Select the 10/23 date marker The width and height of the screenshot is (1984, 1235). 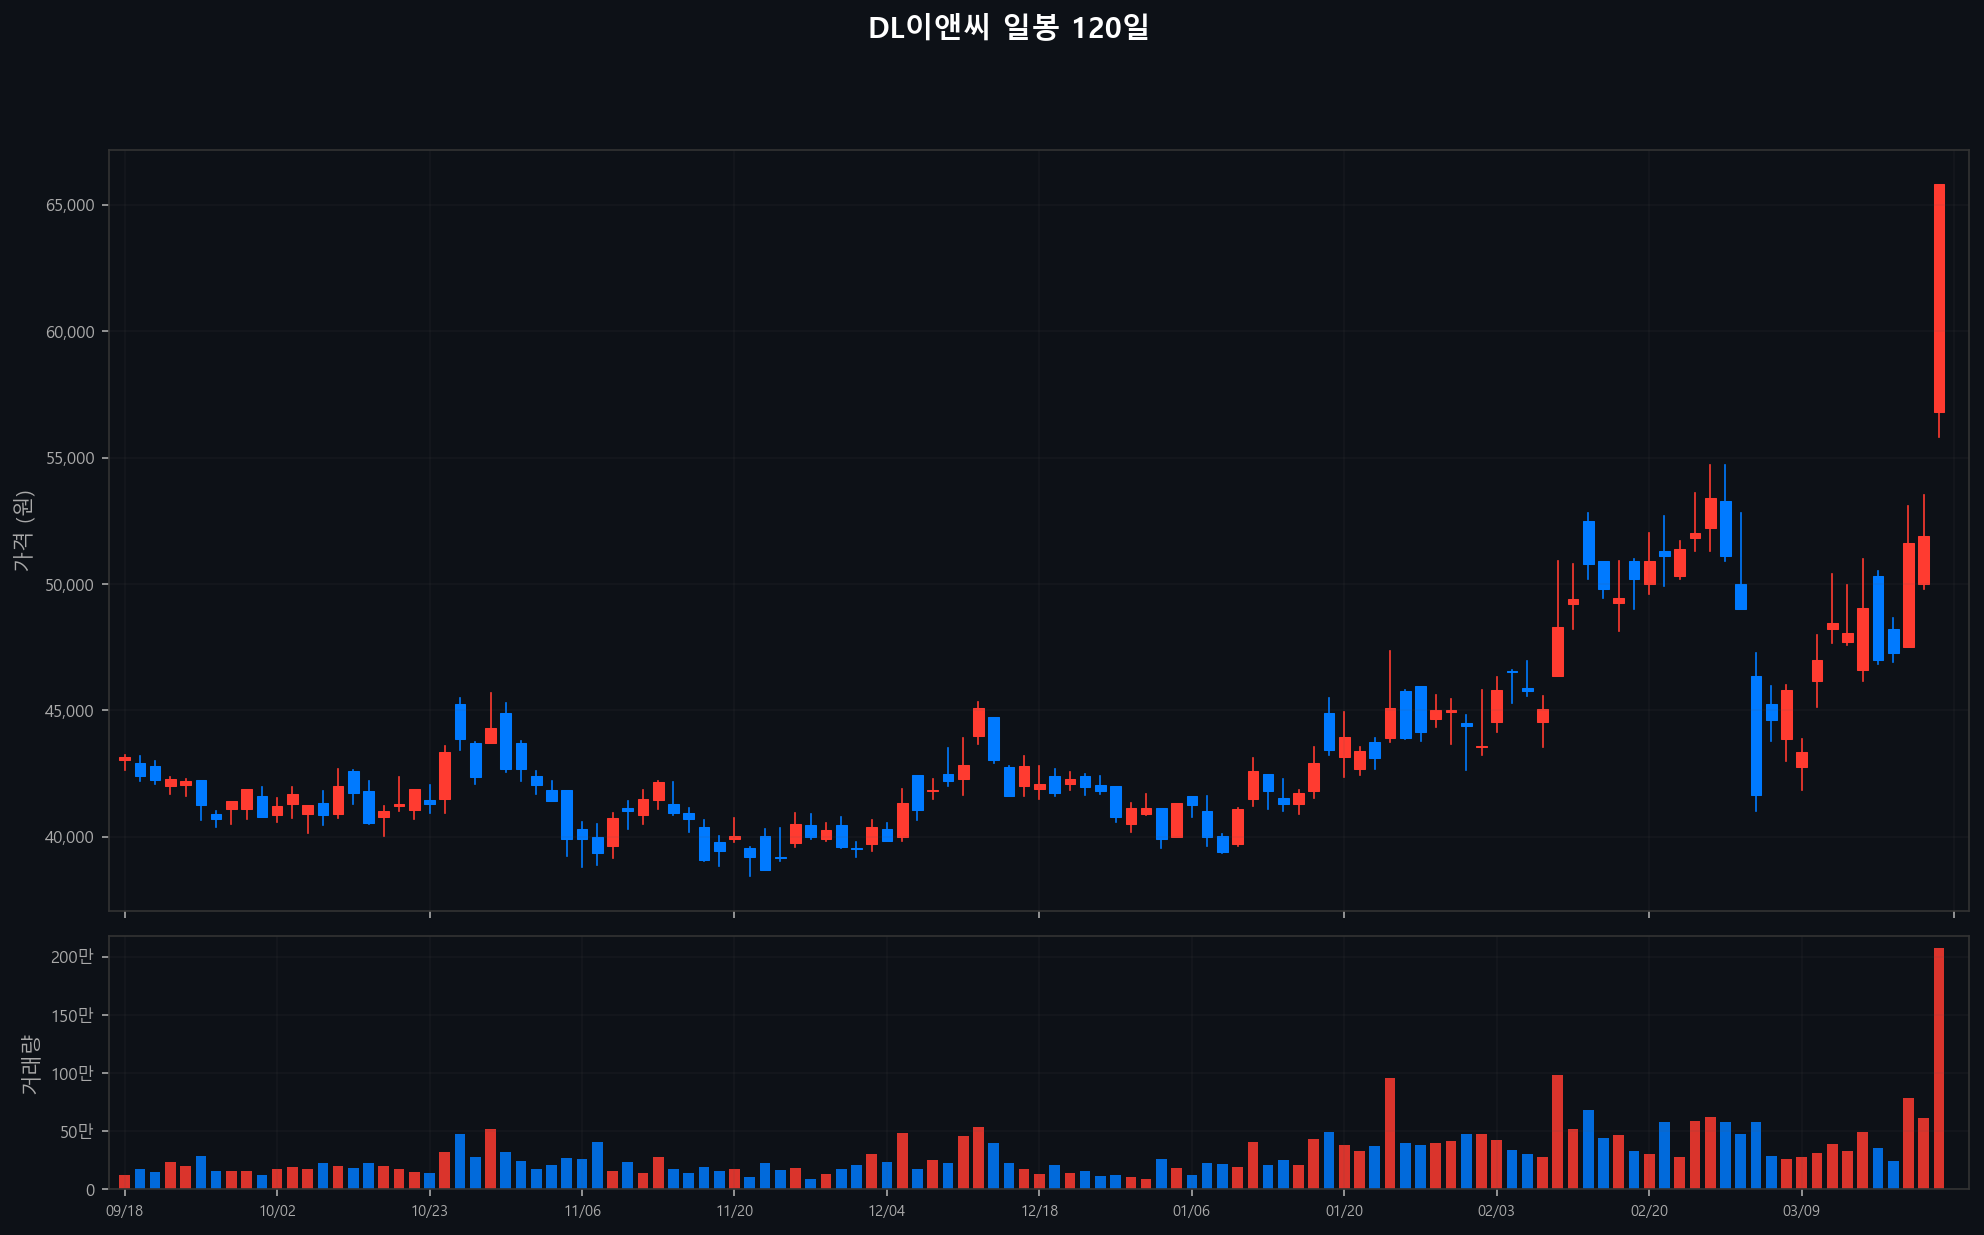tap(430, 1211)
